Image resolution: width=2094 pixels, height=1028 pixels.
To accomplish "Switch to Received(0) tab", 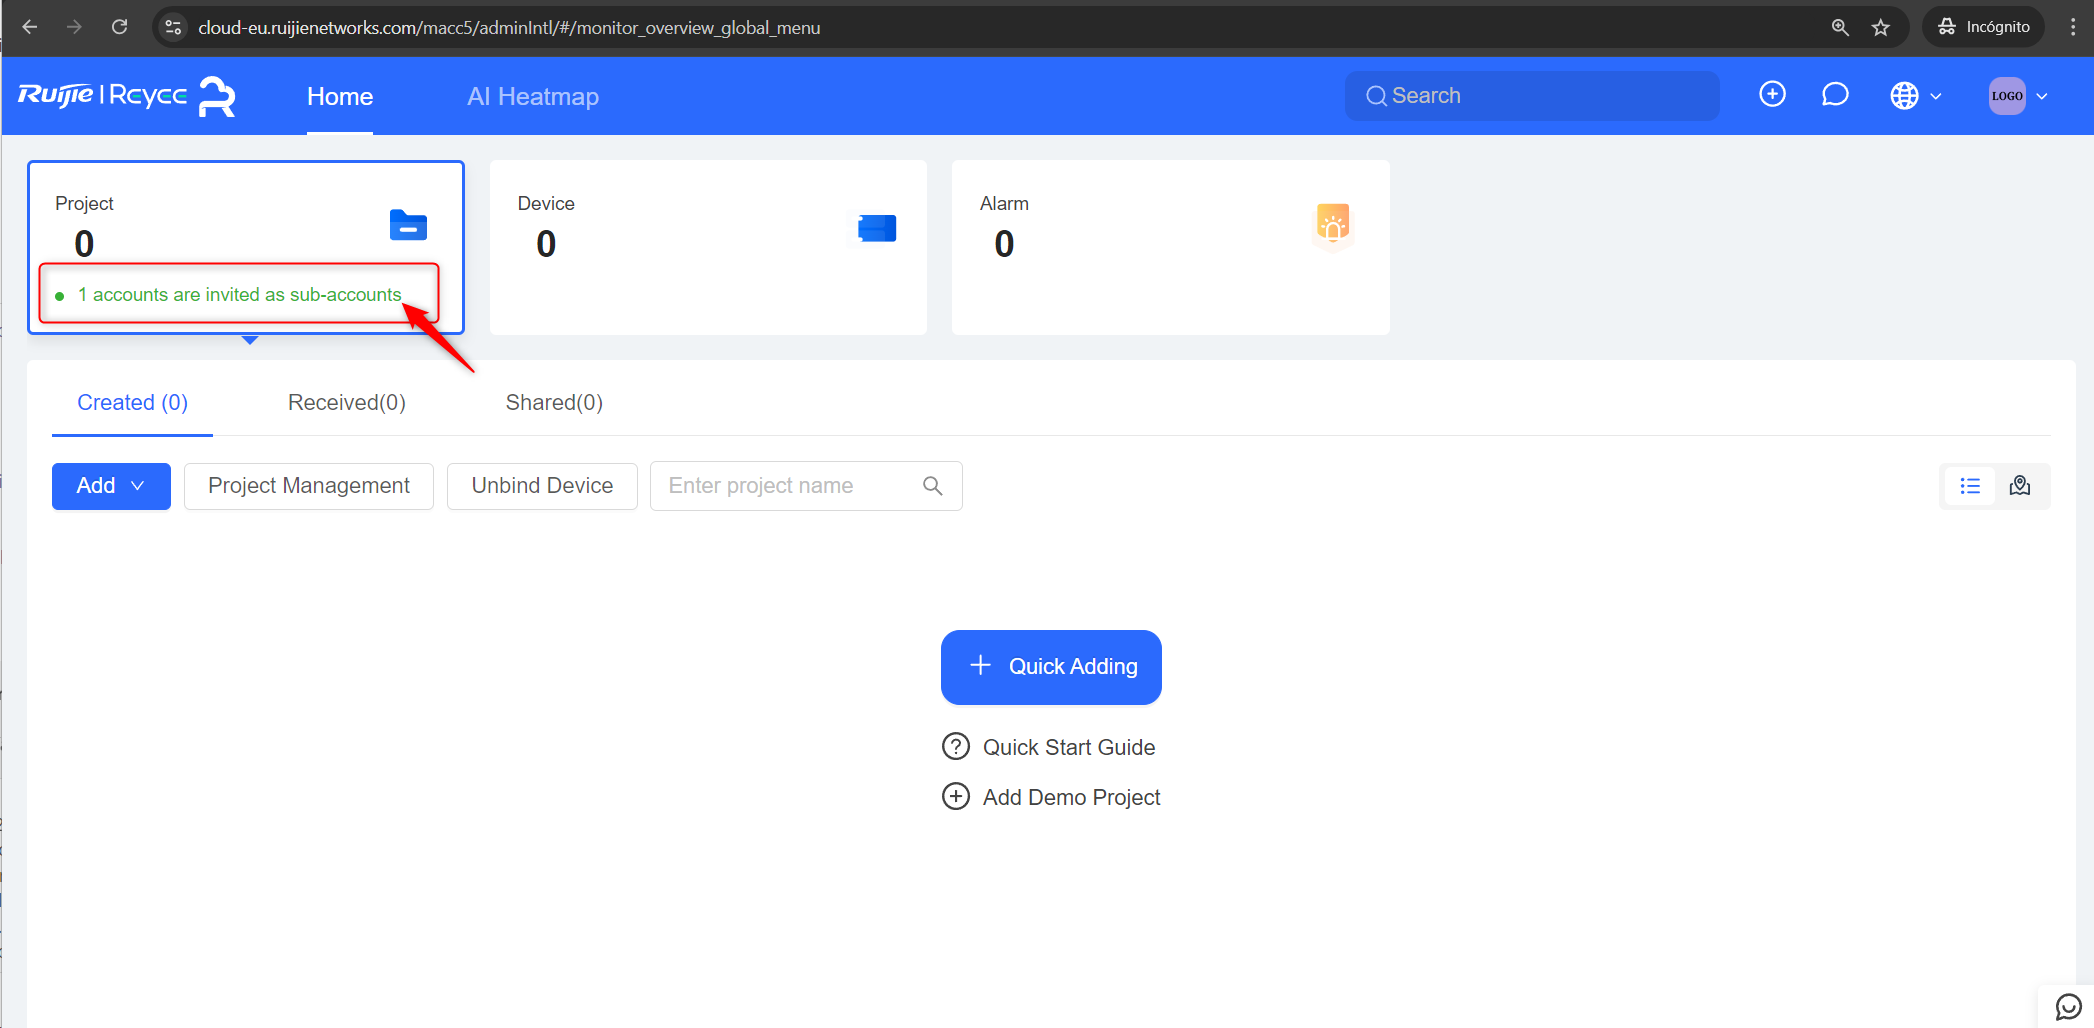I will tap(347, 402).
